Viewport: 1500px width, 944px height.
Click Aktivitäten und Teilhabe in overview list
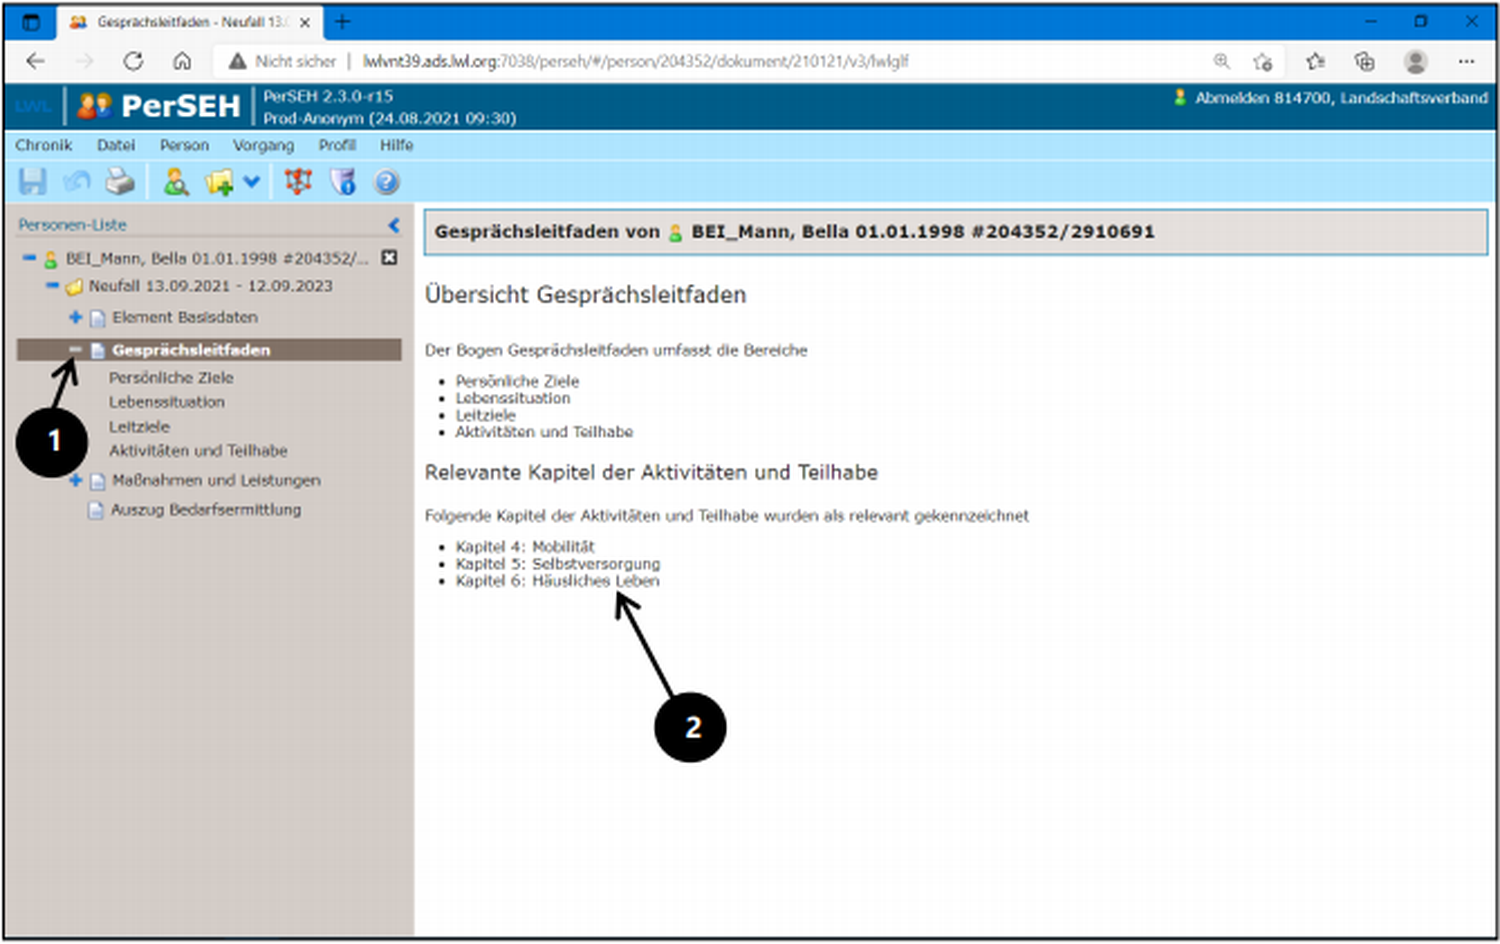pos(544,432)
